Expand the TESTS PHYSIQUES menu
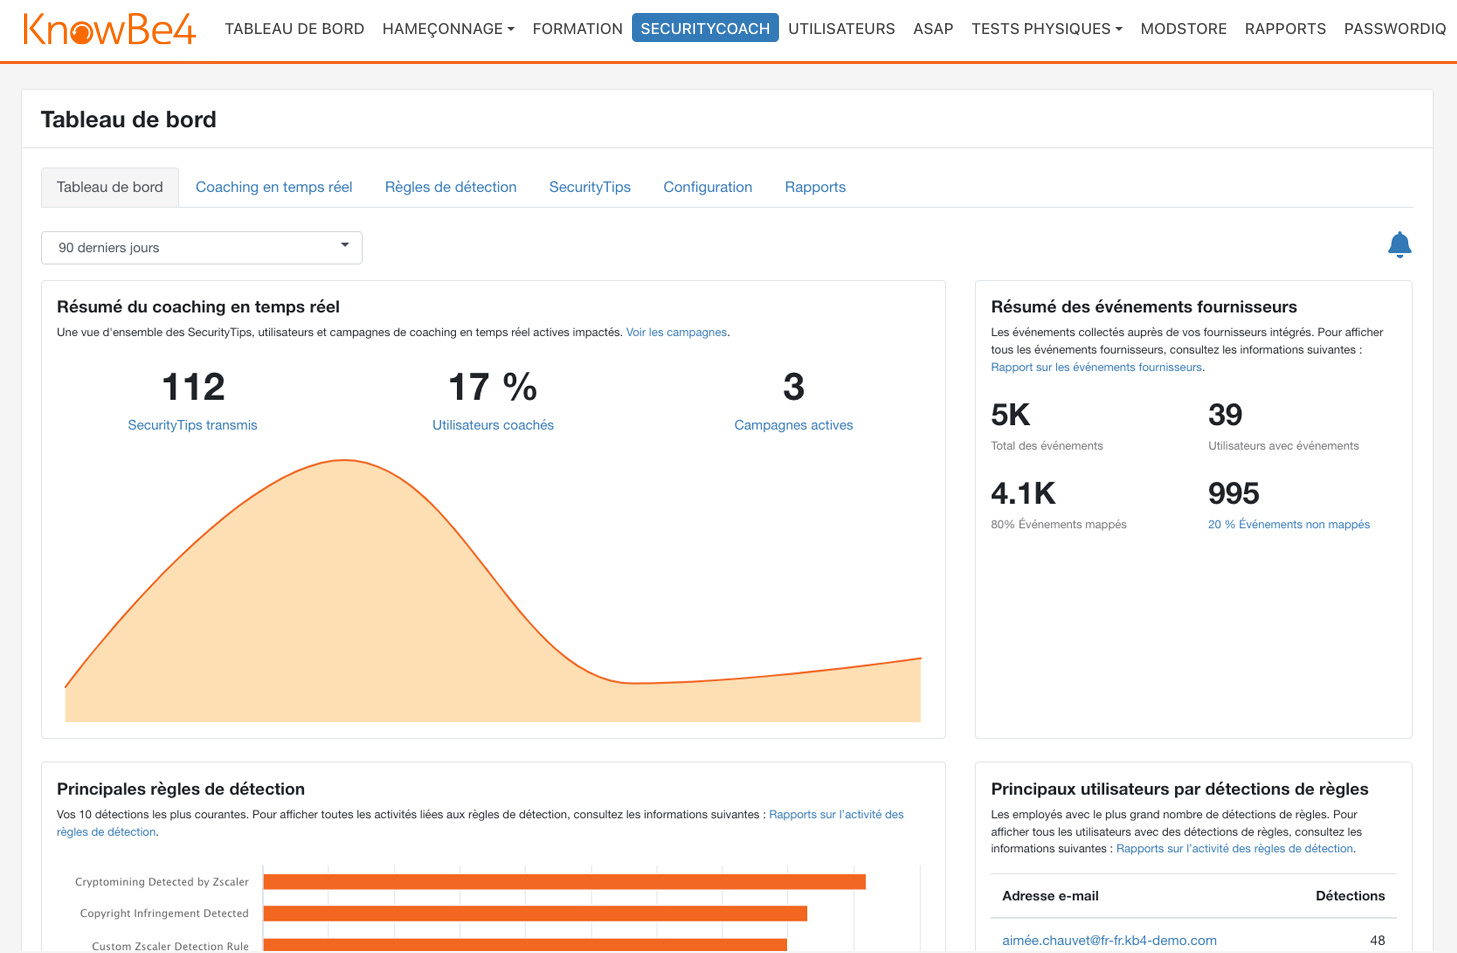 1046,29
